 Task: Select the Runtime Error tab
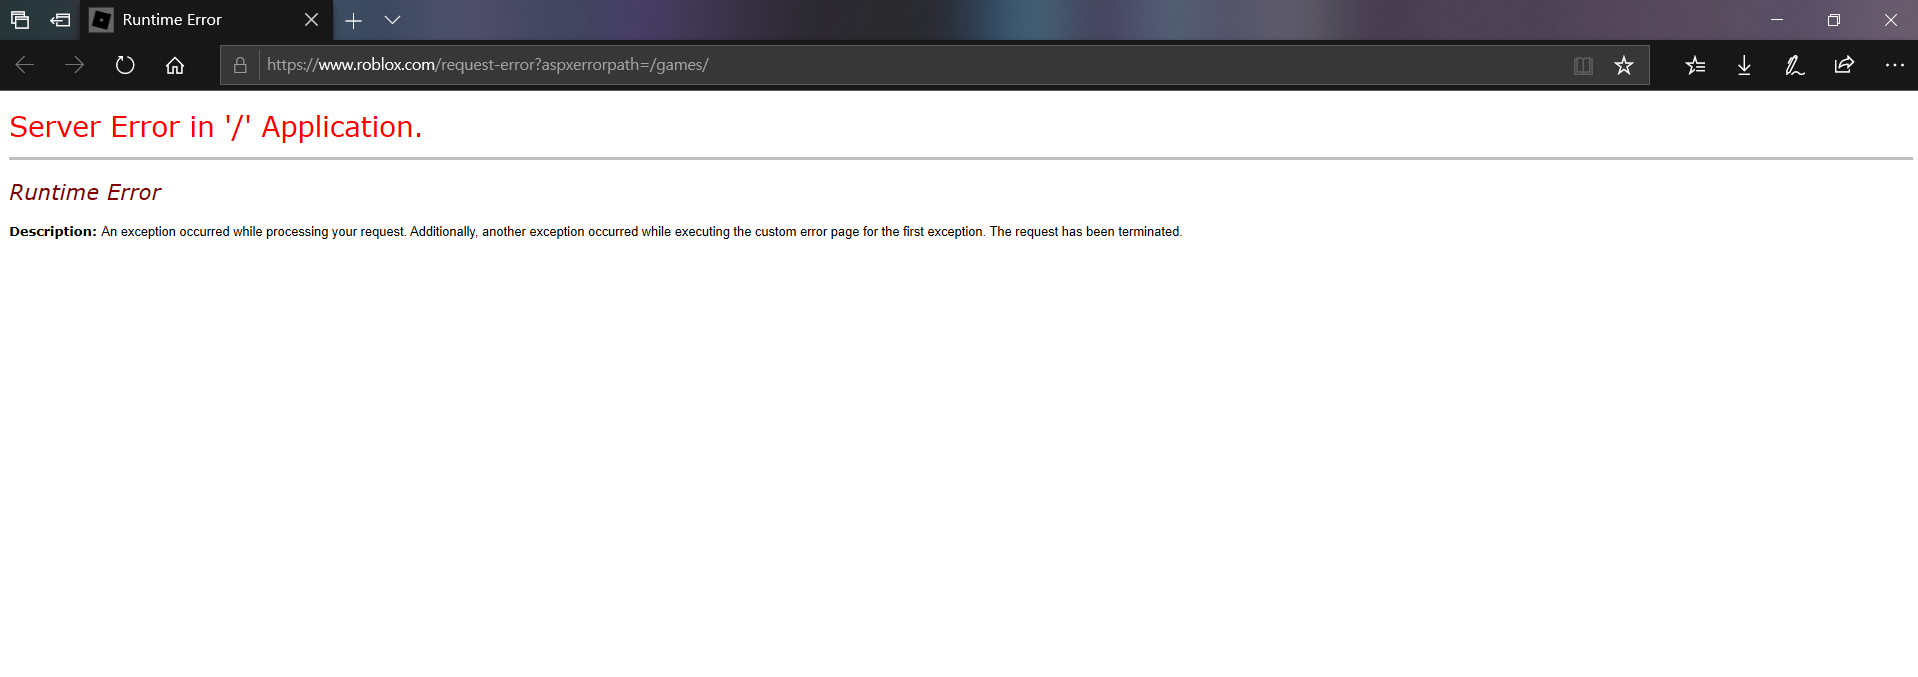point(207,20)
